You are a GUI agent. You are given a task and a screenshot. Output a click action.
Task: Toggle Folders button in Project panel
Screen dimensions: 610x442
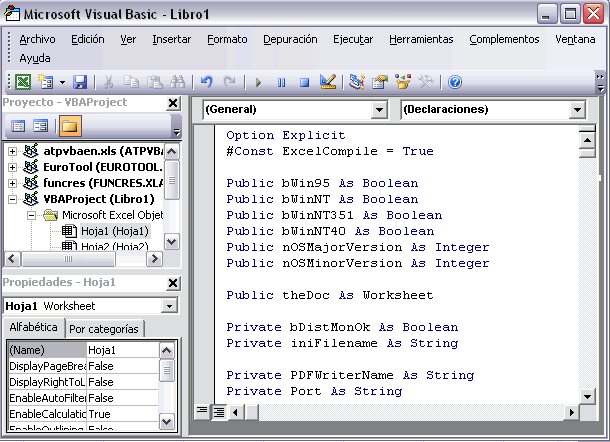(70, 126)
